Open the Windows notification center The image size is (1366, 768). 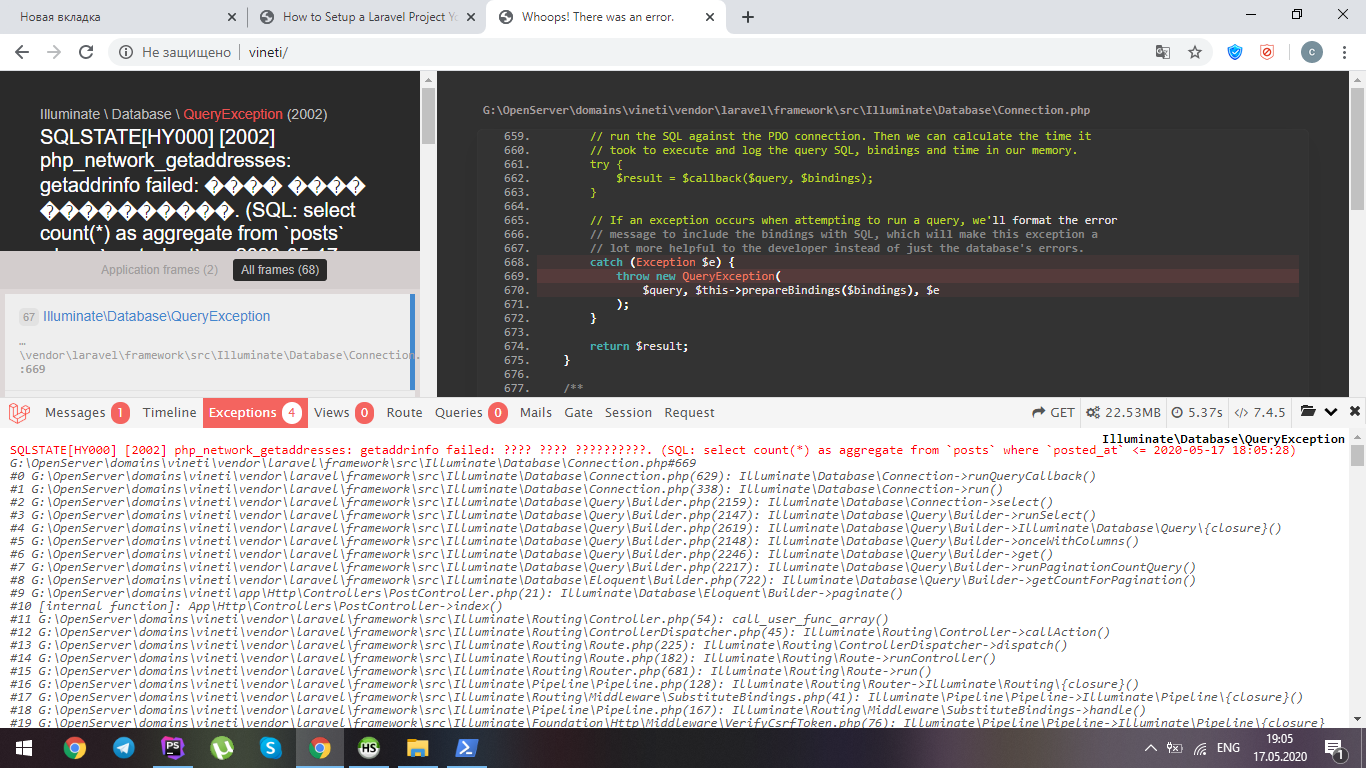1334,747
